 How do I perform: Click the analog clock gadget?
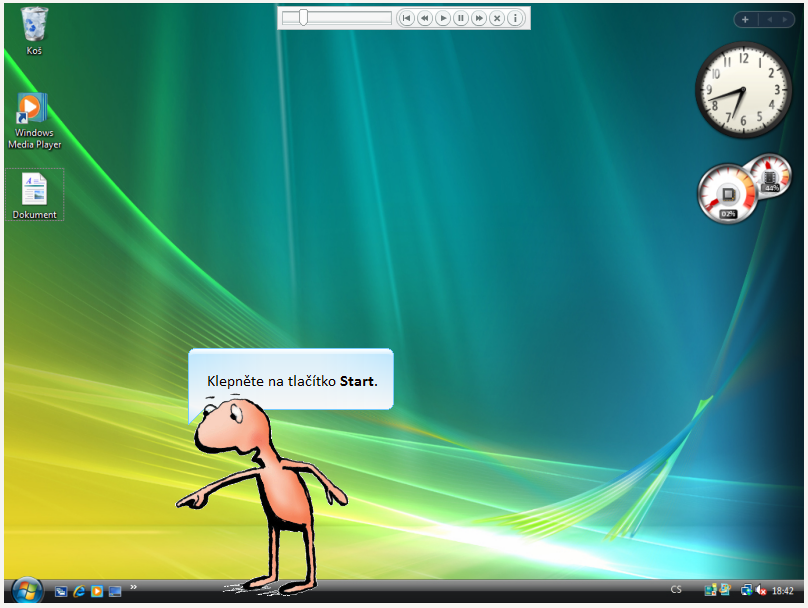(743, 90)
